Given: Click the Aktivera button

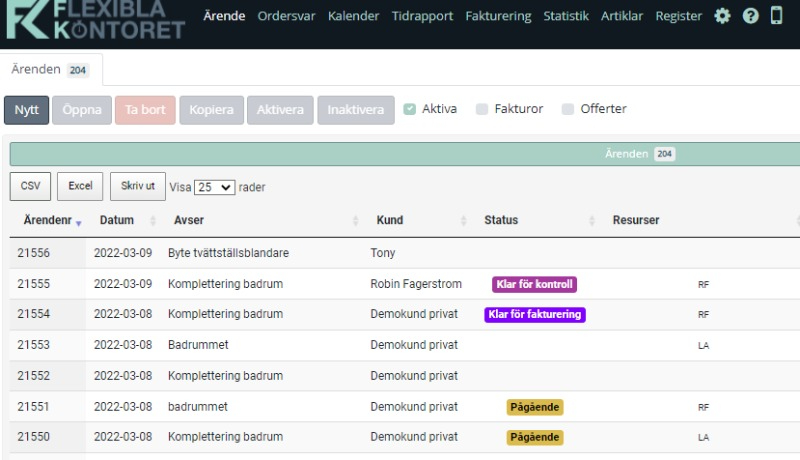Looking at the screenshot, I should tap(280, 110).
